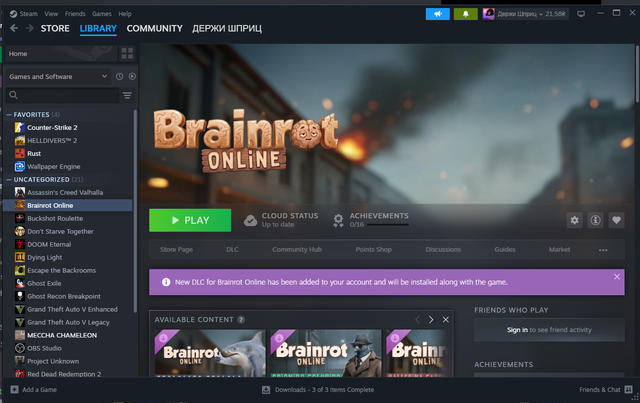640x403 pixels.
Task: Show recent activity clock icon
Action: pyautogui.click(x=119, y=76)
